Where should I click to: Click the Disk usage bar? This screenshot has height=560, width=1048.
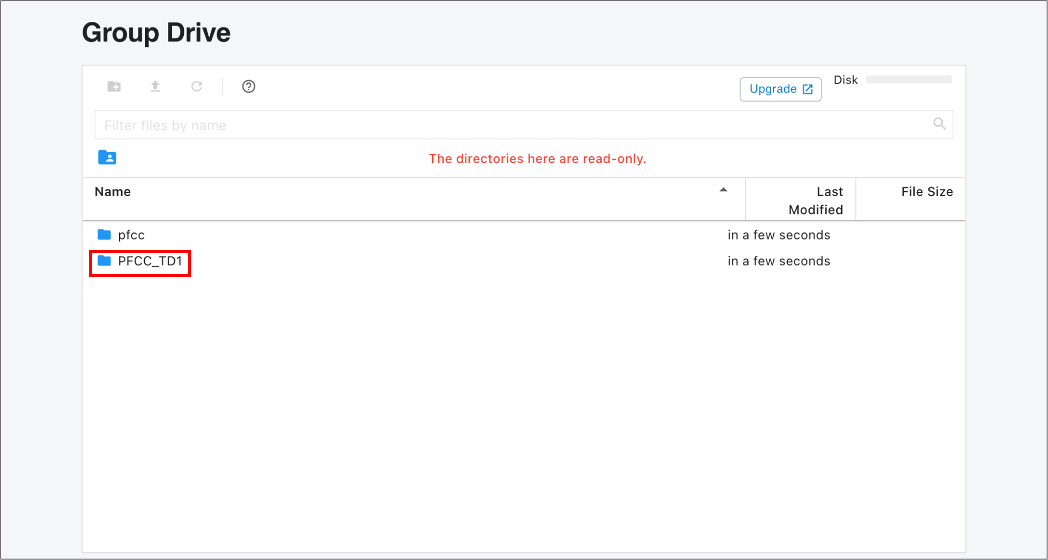pos(908,80)
